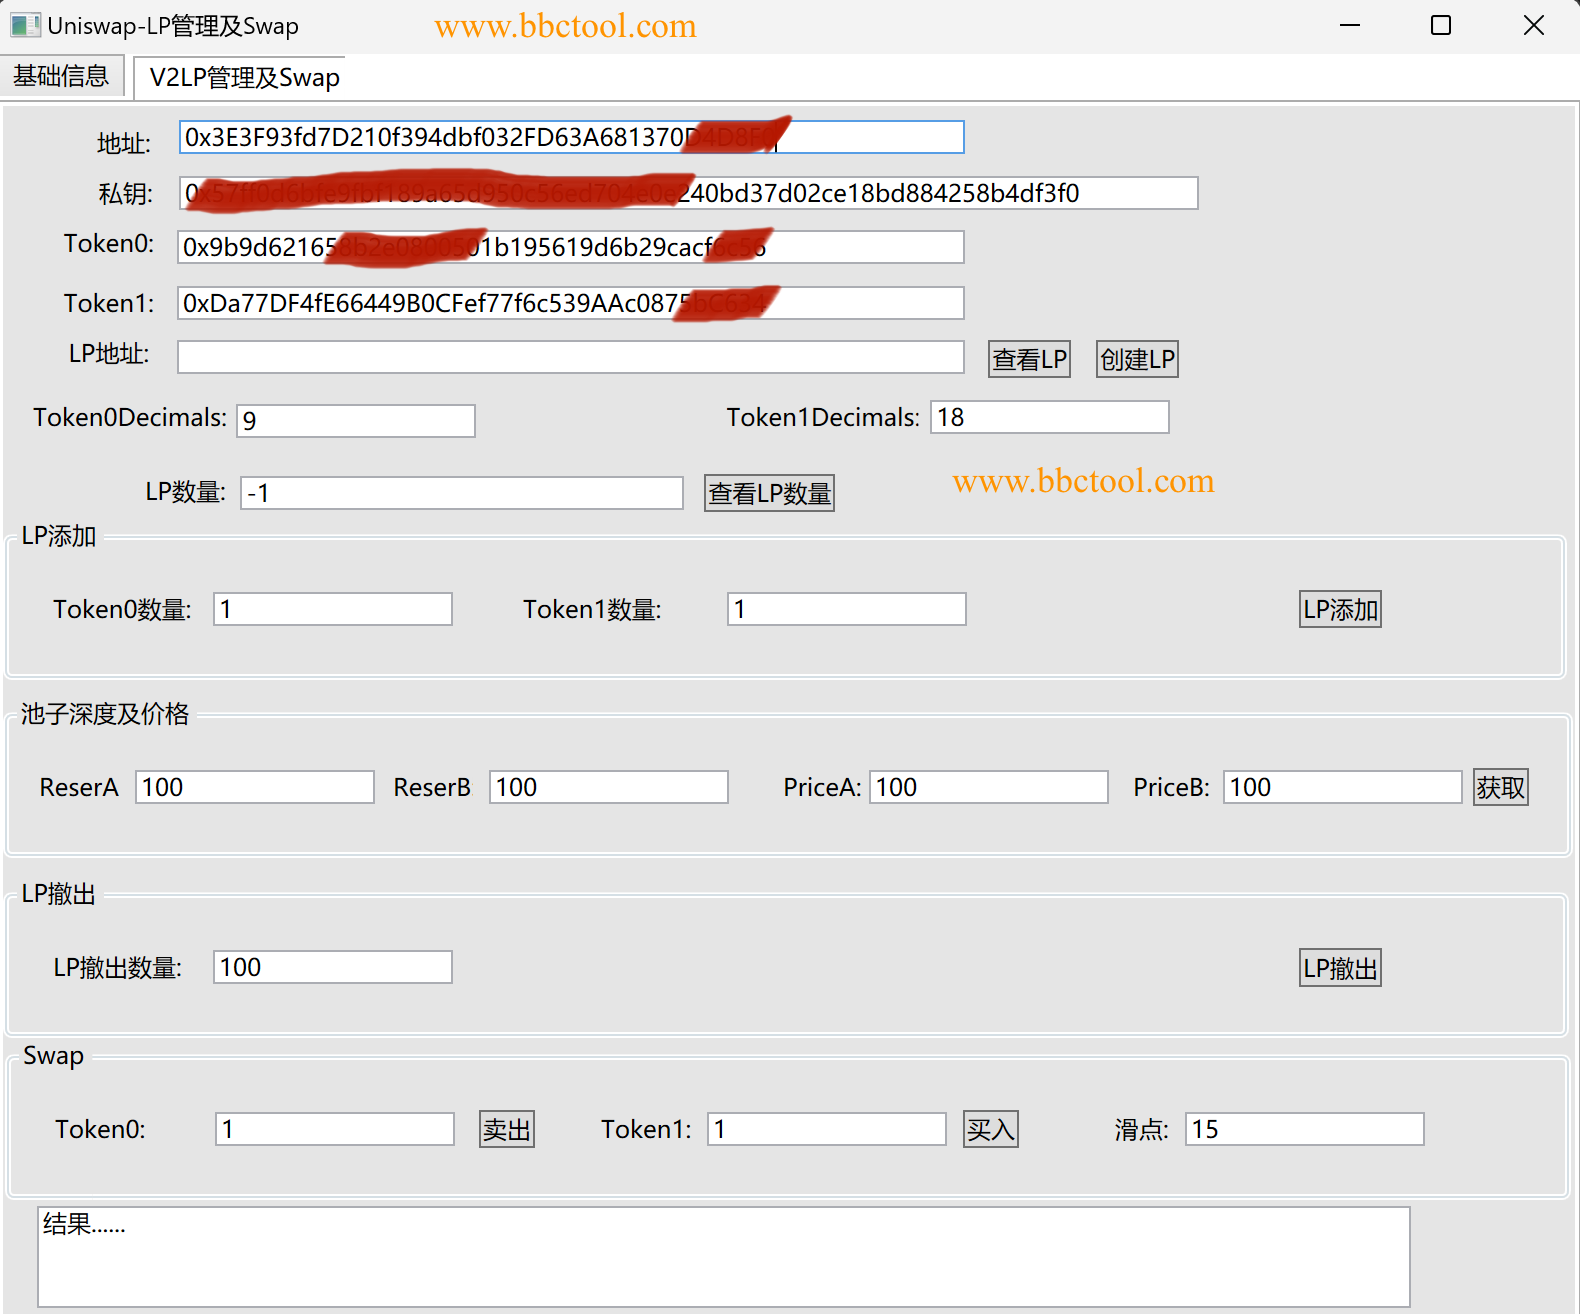Click the 卖出 sell button
Viewport: 1580px width, 1314px height.
(x=506, y=1130)
